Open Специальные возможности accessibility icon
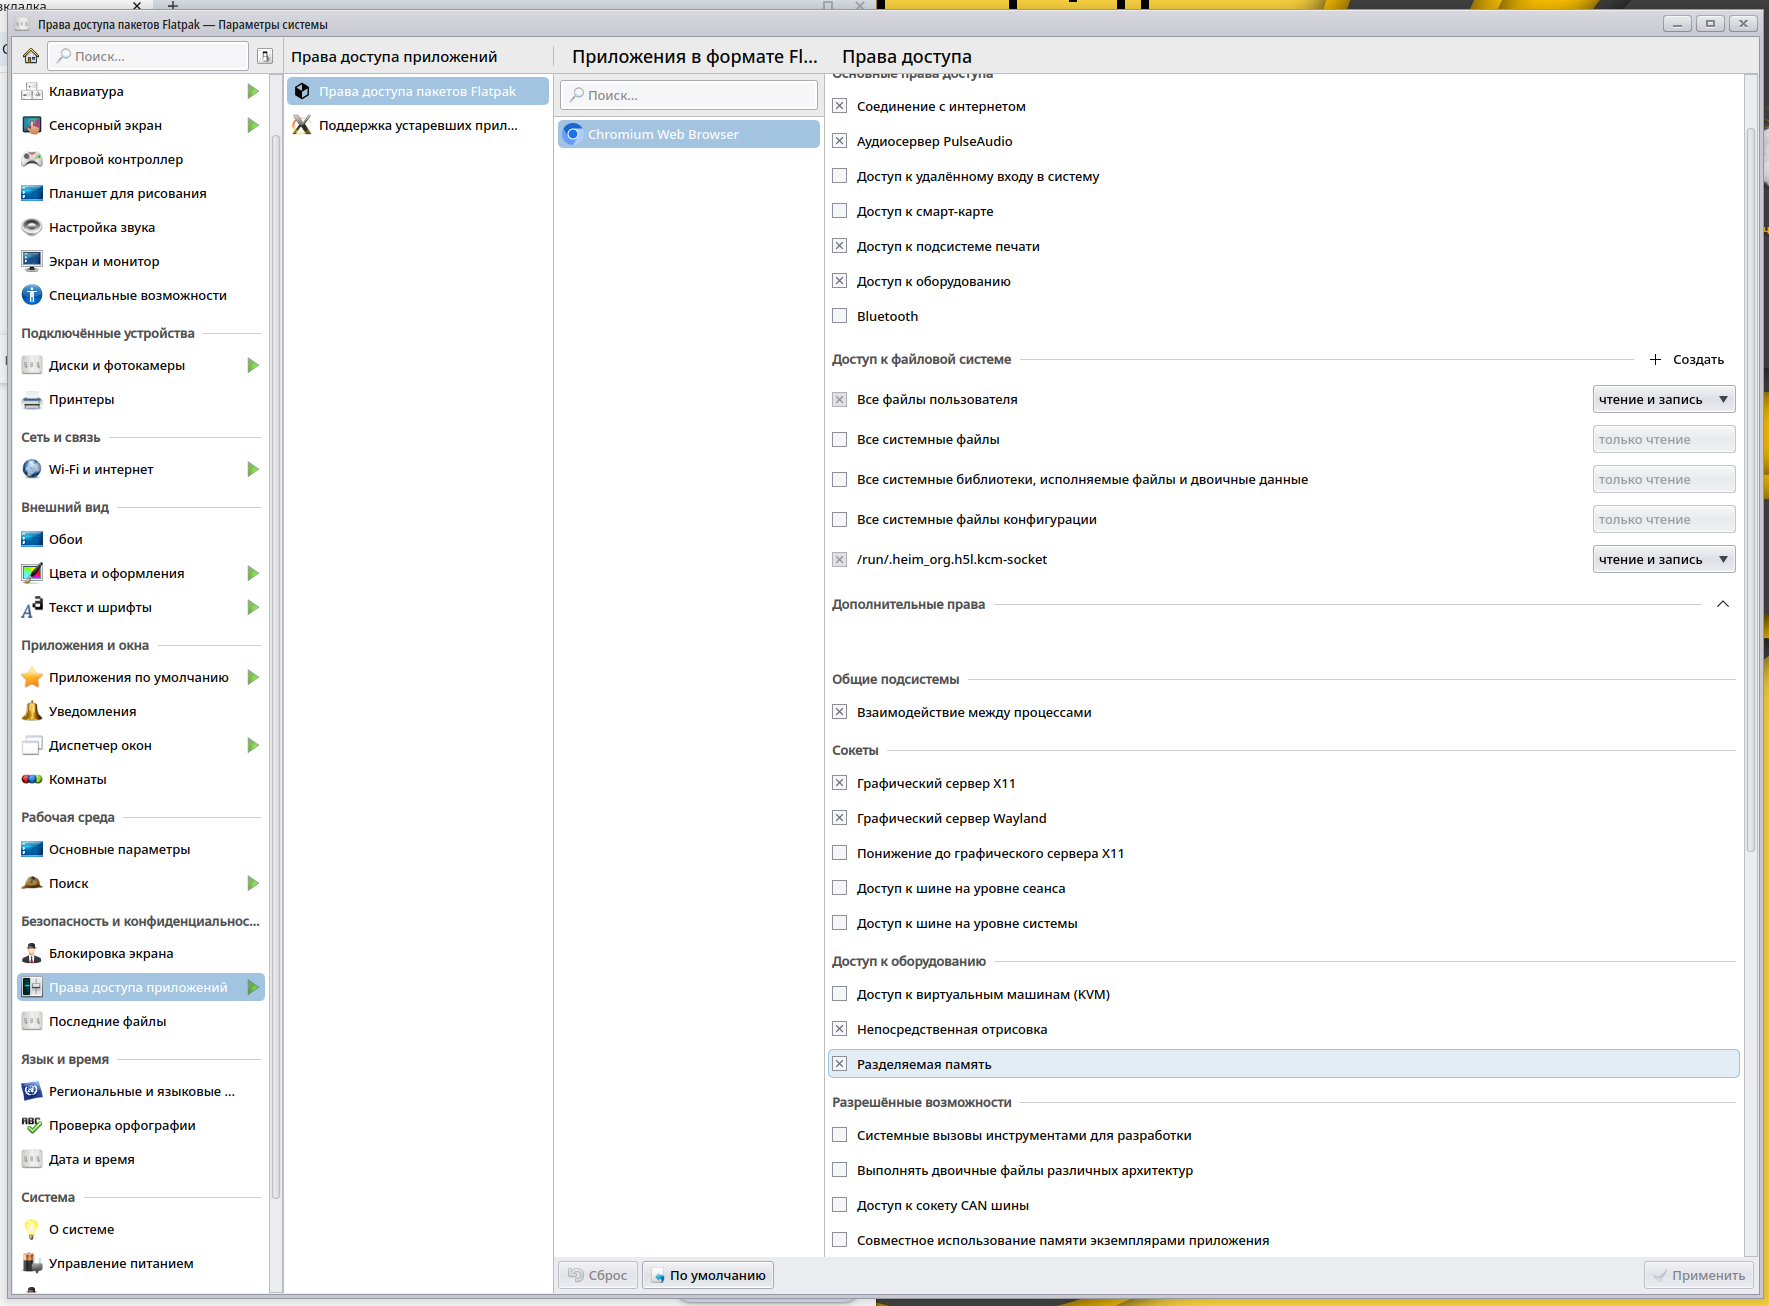The height and width of the screenshot is (1306, 1769). point(32,295)
